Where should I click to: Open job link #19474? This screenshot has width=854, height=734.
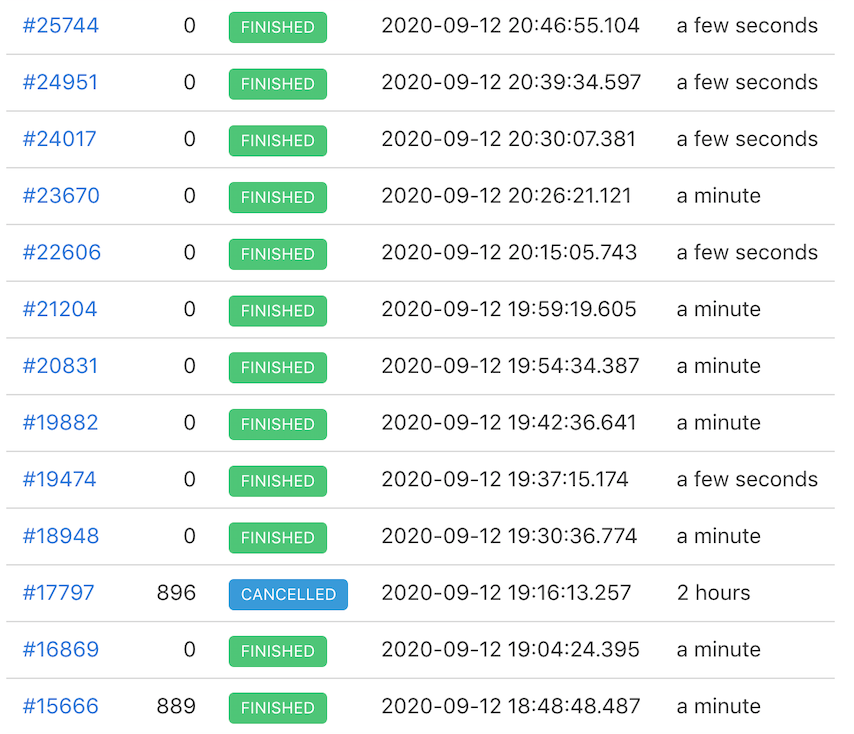[x=59, y=480]
